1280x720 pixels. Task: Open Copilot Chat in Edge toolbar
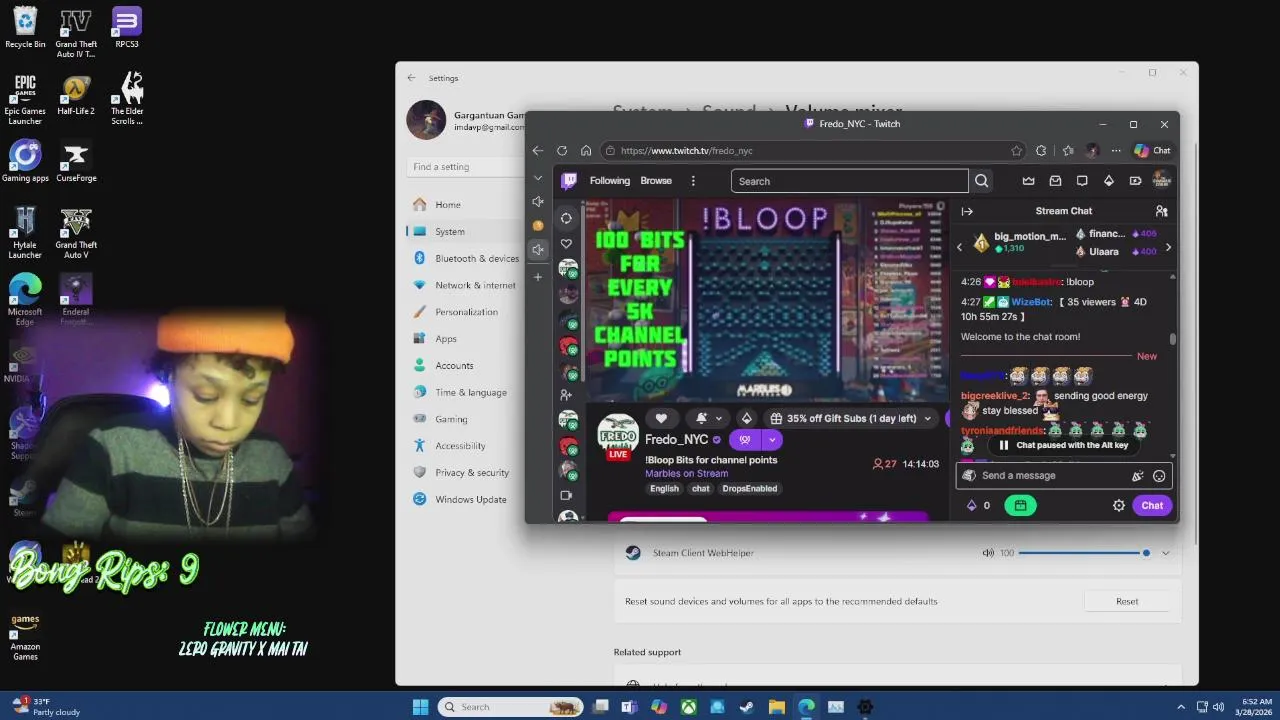coord(1152,151)
